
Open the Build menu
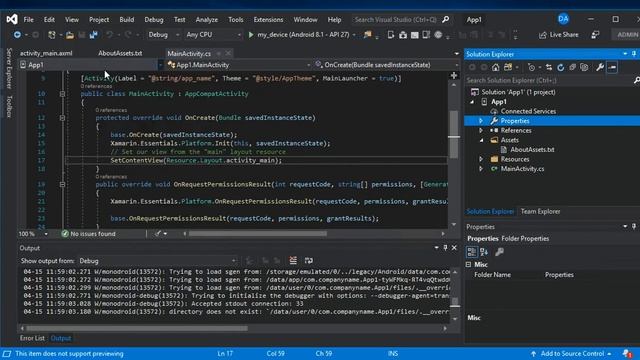tap(127, 20)
